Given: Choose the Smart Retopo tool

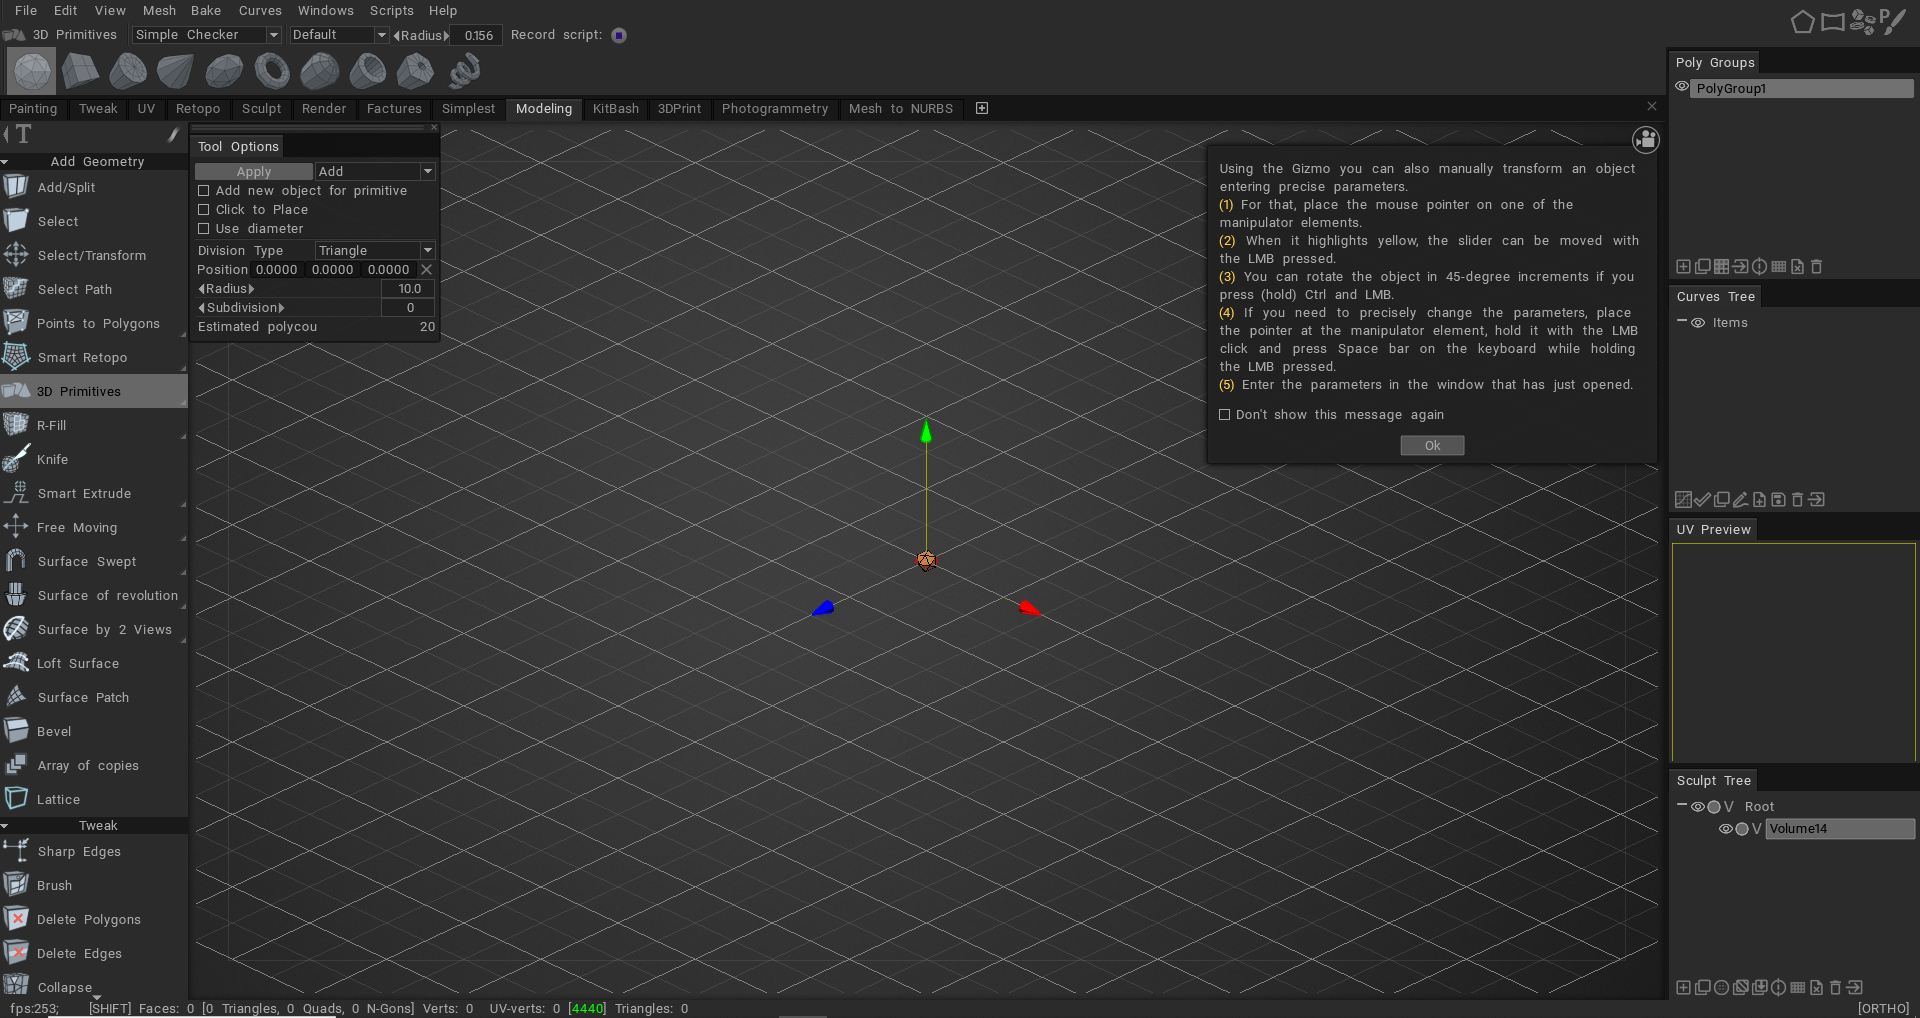Looking at the screenshot, I should click(82, 358).
